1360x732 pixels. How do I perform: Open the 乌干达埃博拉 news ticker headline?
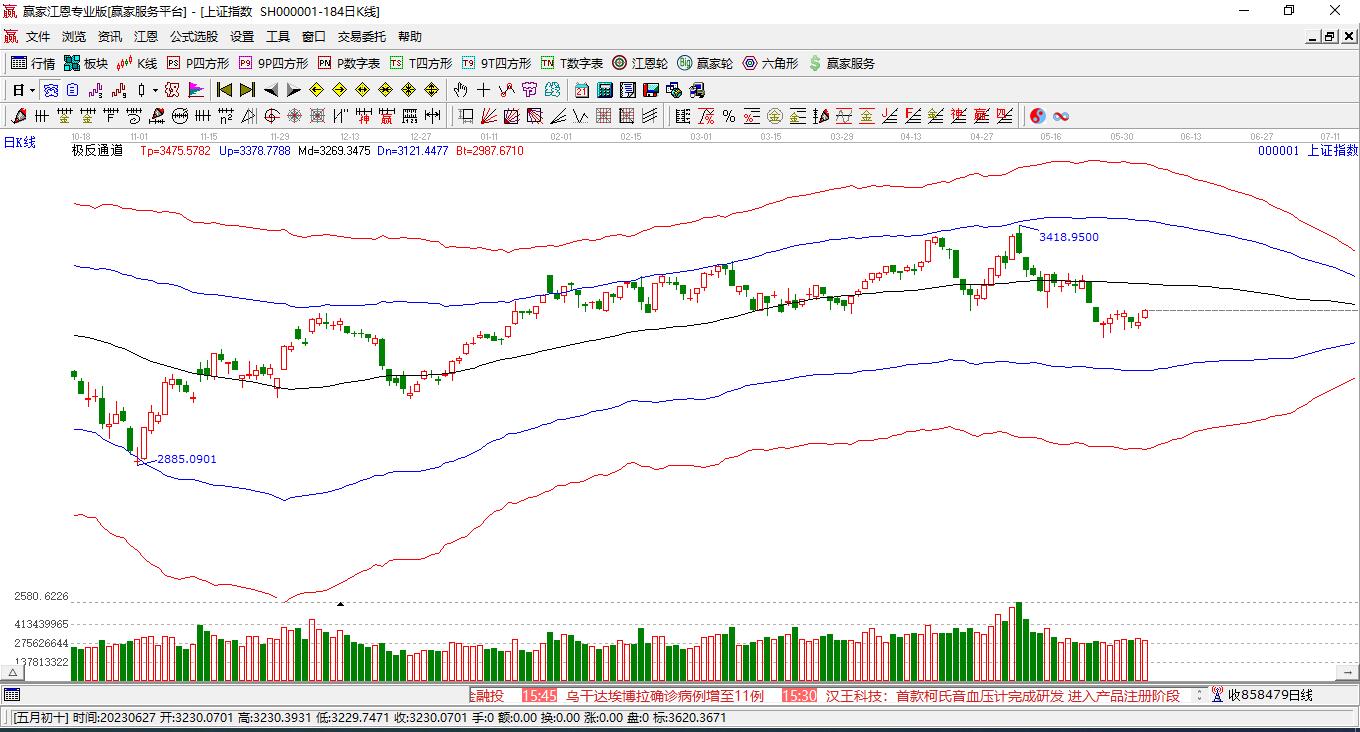(x=664, y=696)
